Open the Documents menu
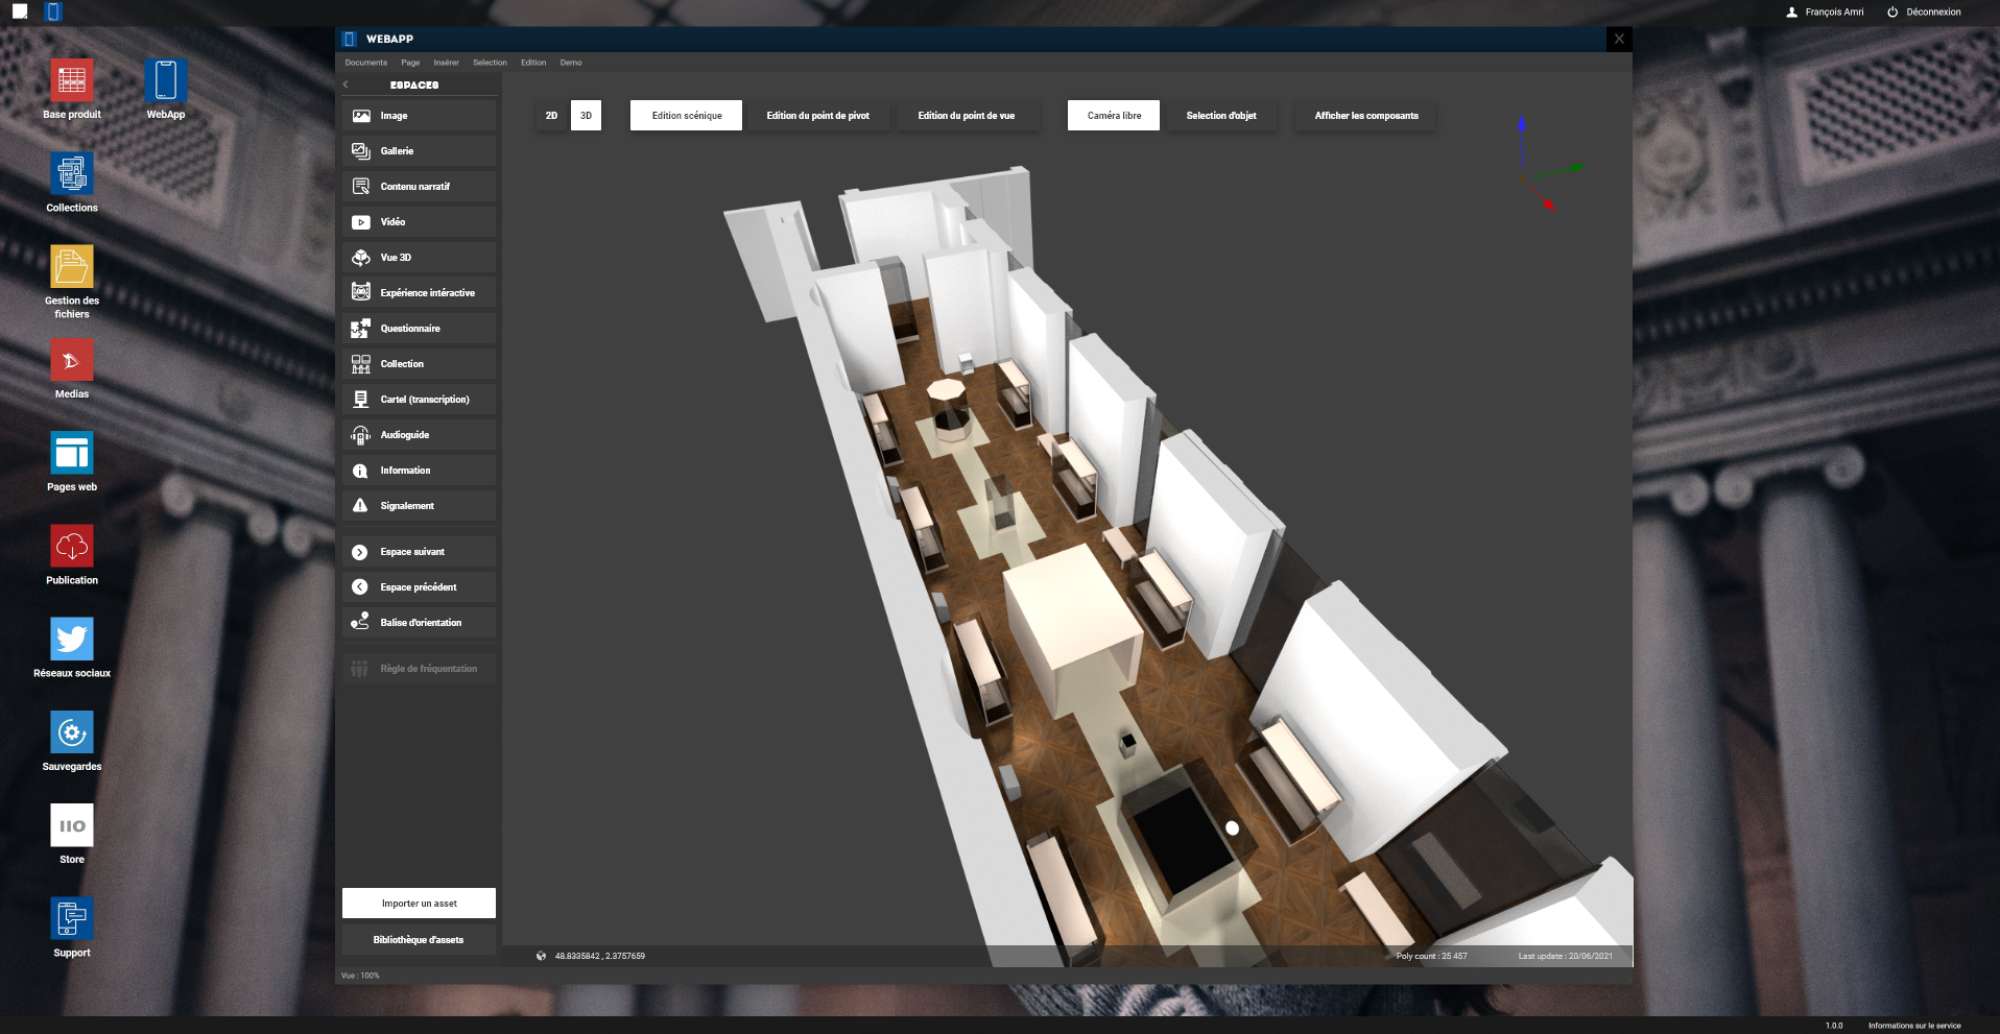Image resolution: width=2000 pixels, height=1034 pixels. tap(366, 63)
